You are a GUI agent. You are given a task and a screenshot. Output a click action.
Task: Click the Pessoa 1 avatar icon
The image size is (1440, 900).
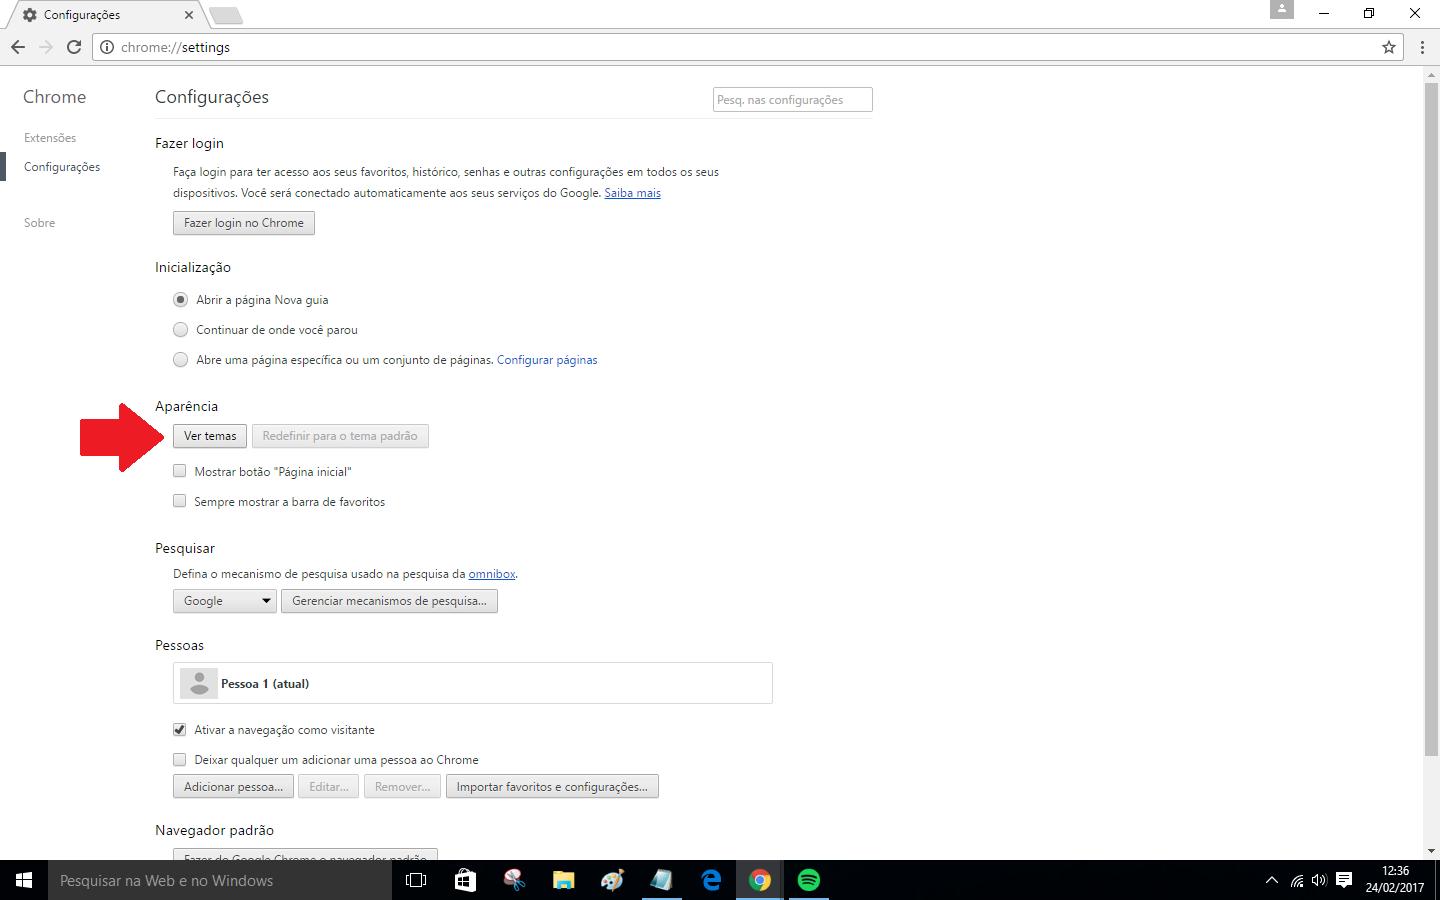198,683
